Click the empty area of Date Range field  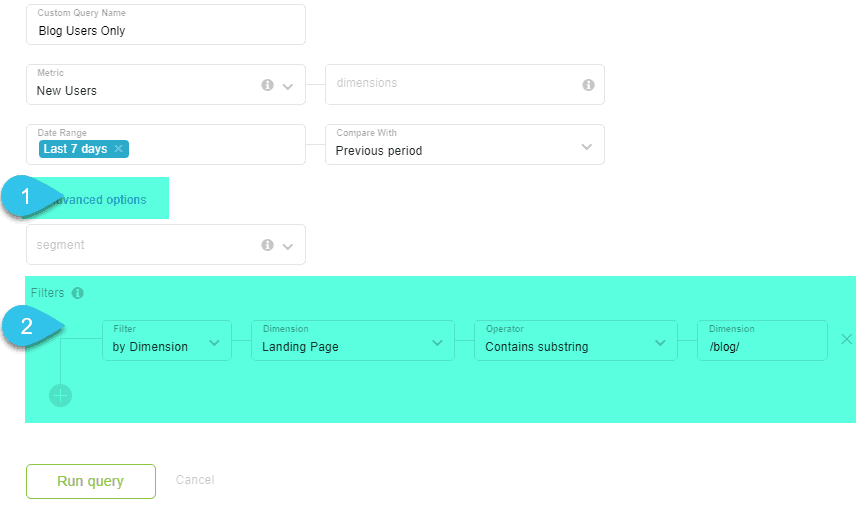(215, 148)
